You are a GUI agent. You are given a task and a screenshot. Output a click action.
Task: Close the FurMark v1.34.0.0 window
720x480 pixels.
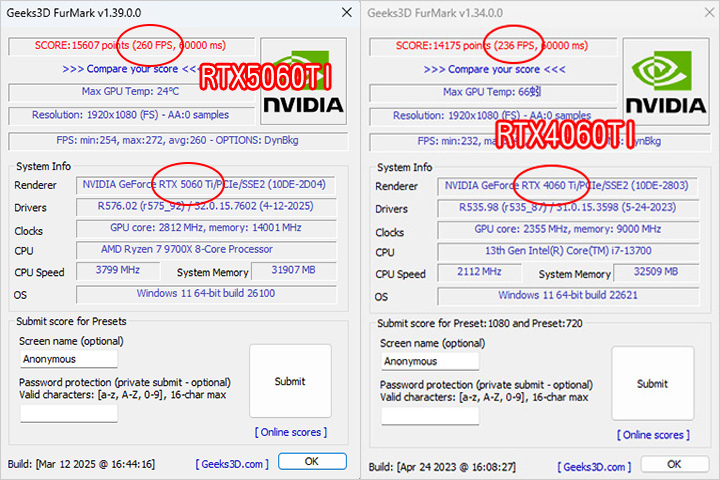pos(709,12)
